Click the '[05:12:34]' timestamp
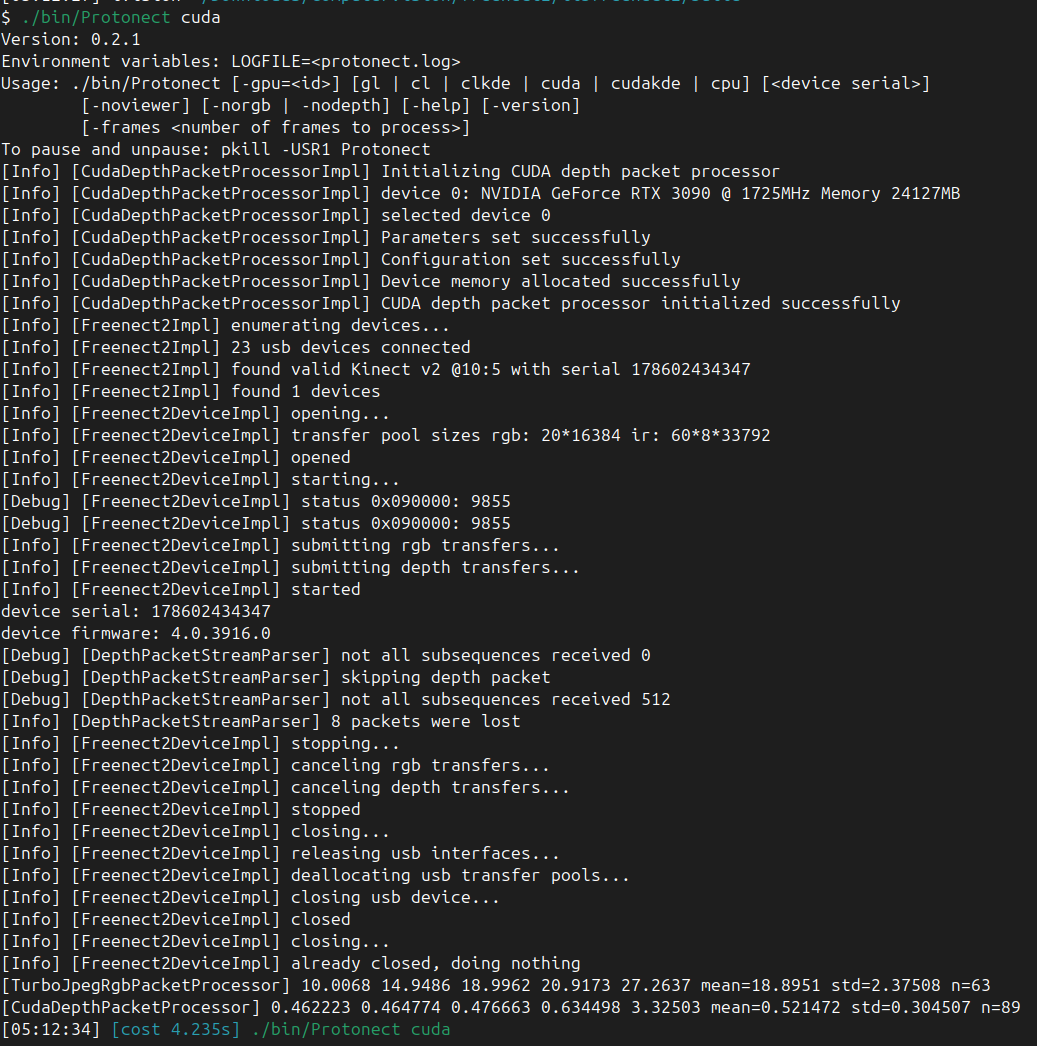The height and width of the screenshot is (1046, 1037). 51,1030
